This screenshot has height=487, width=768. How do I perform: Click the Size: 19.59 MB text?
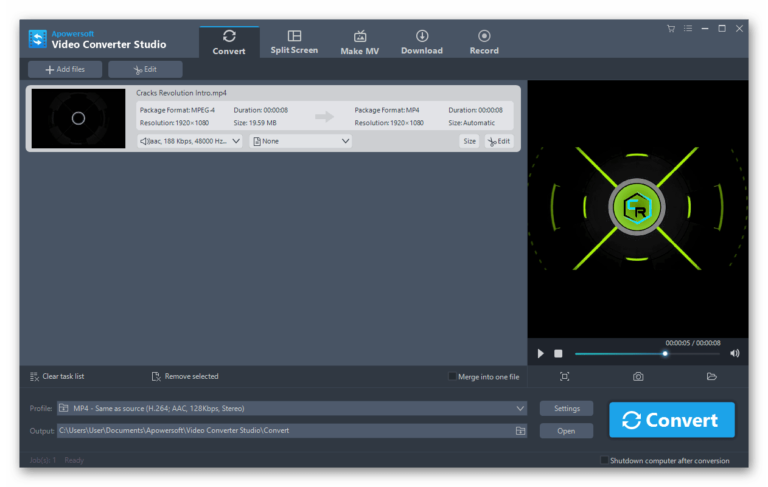coord(255,123)
